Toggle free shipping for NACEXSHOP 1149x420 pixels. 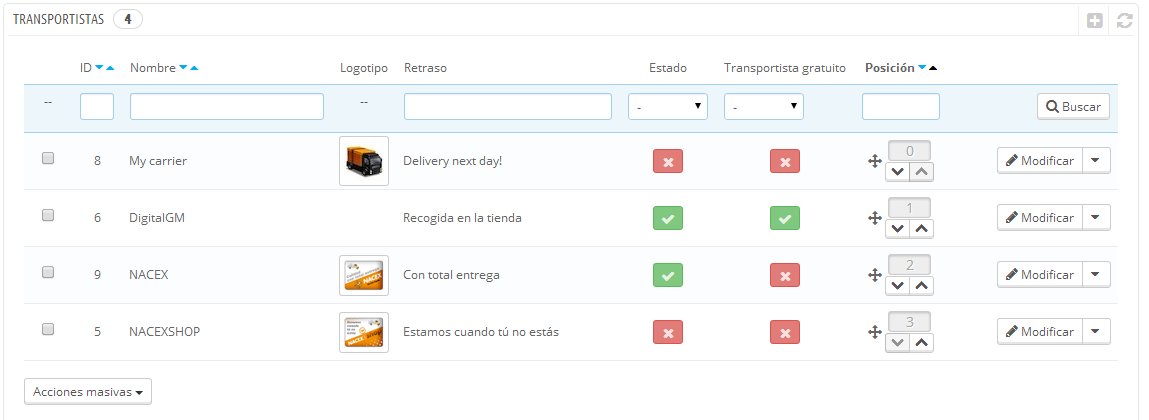pyautogui.click(x=785, y=333)
